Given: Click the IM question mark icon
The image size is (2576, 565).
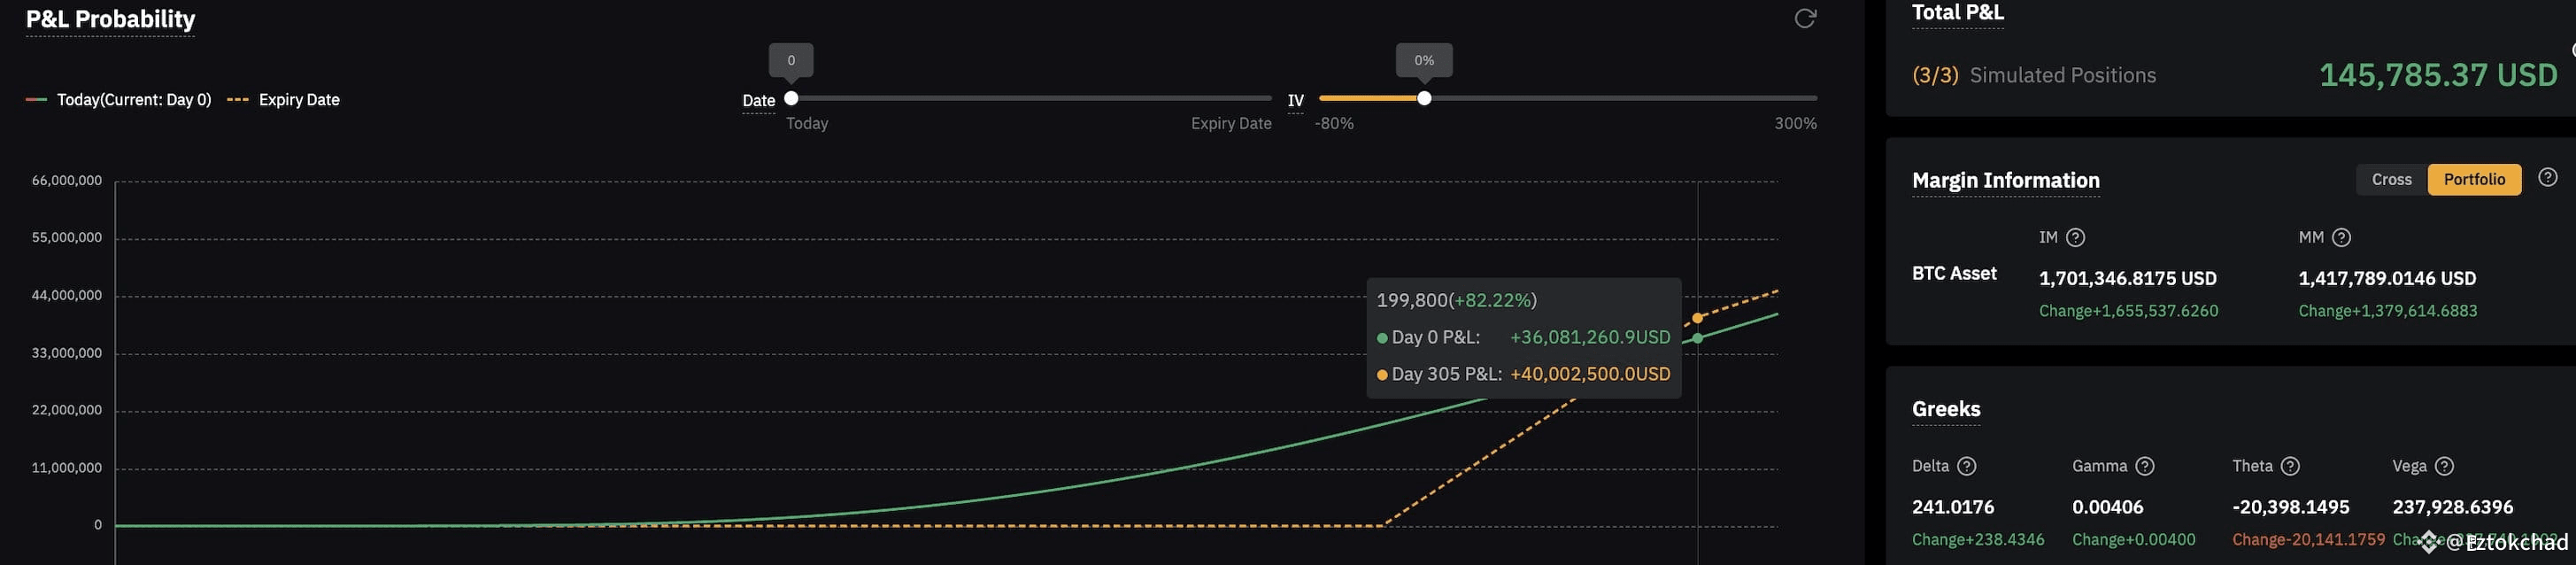Looking at the screenshot, I should tap(2075, 237).
